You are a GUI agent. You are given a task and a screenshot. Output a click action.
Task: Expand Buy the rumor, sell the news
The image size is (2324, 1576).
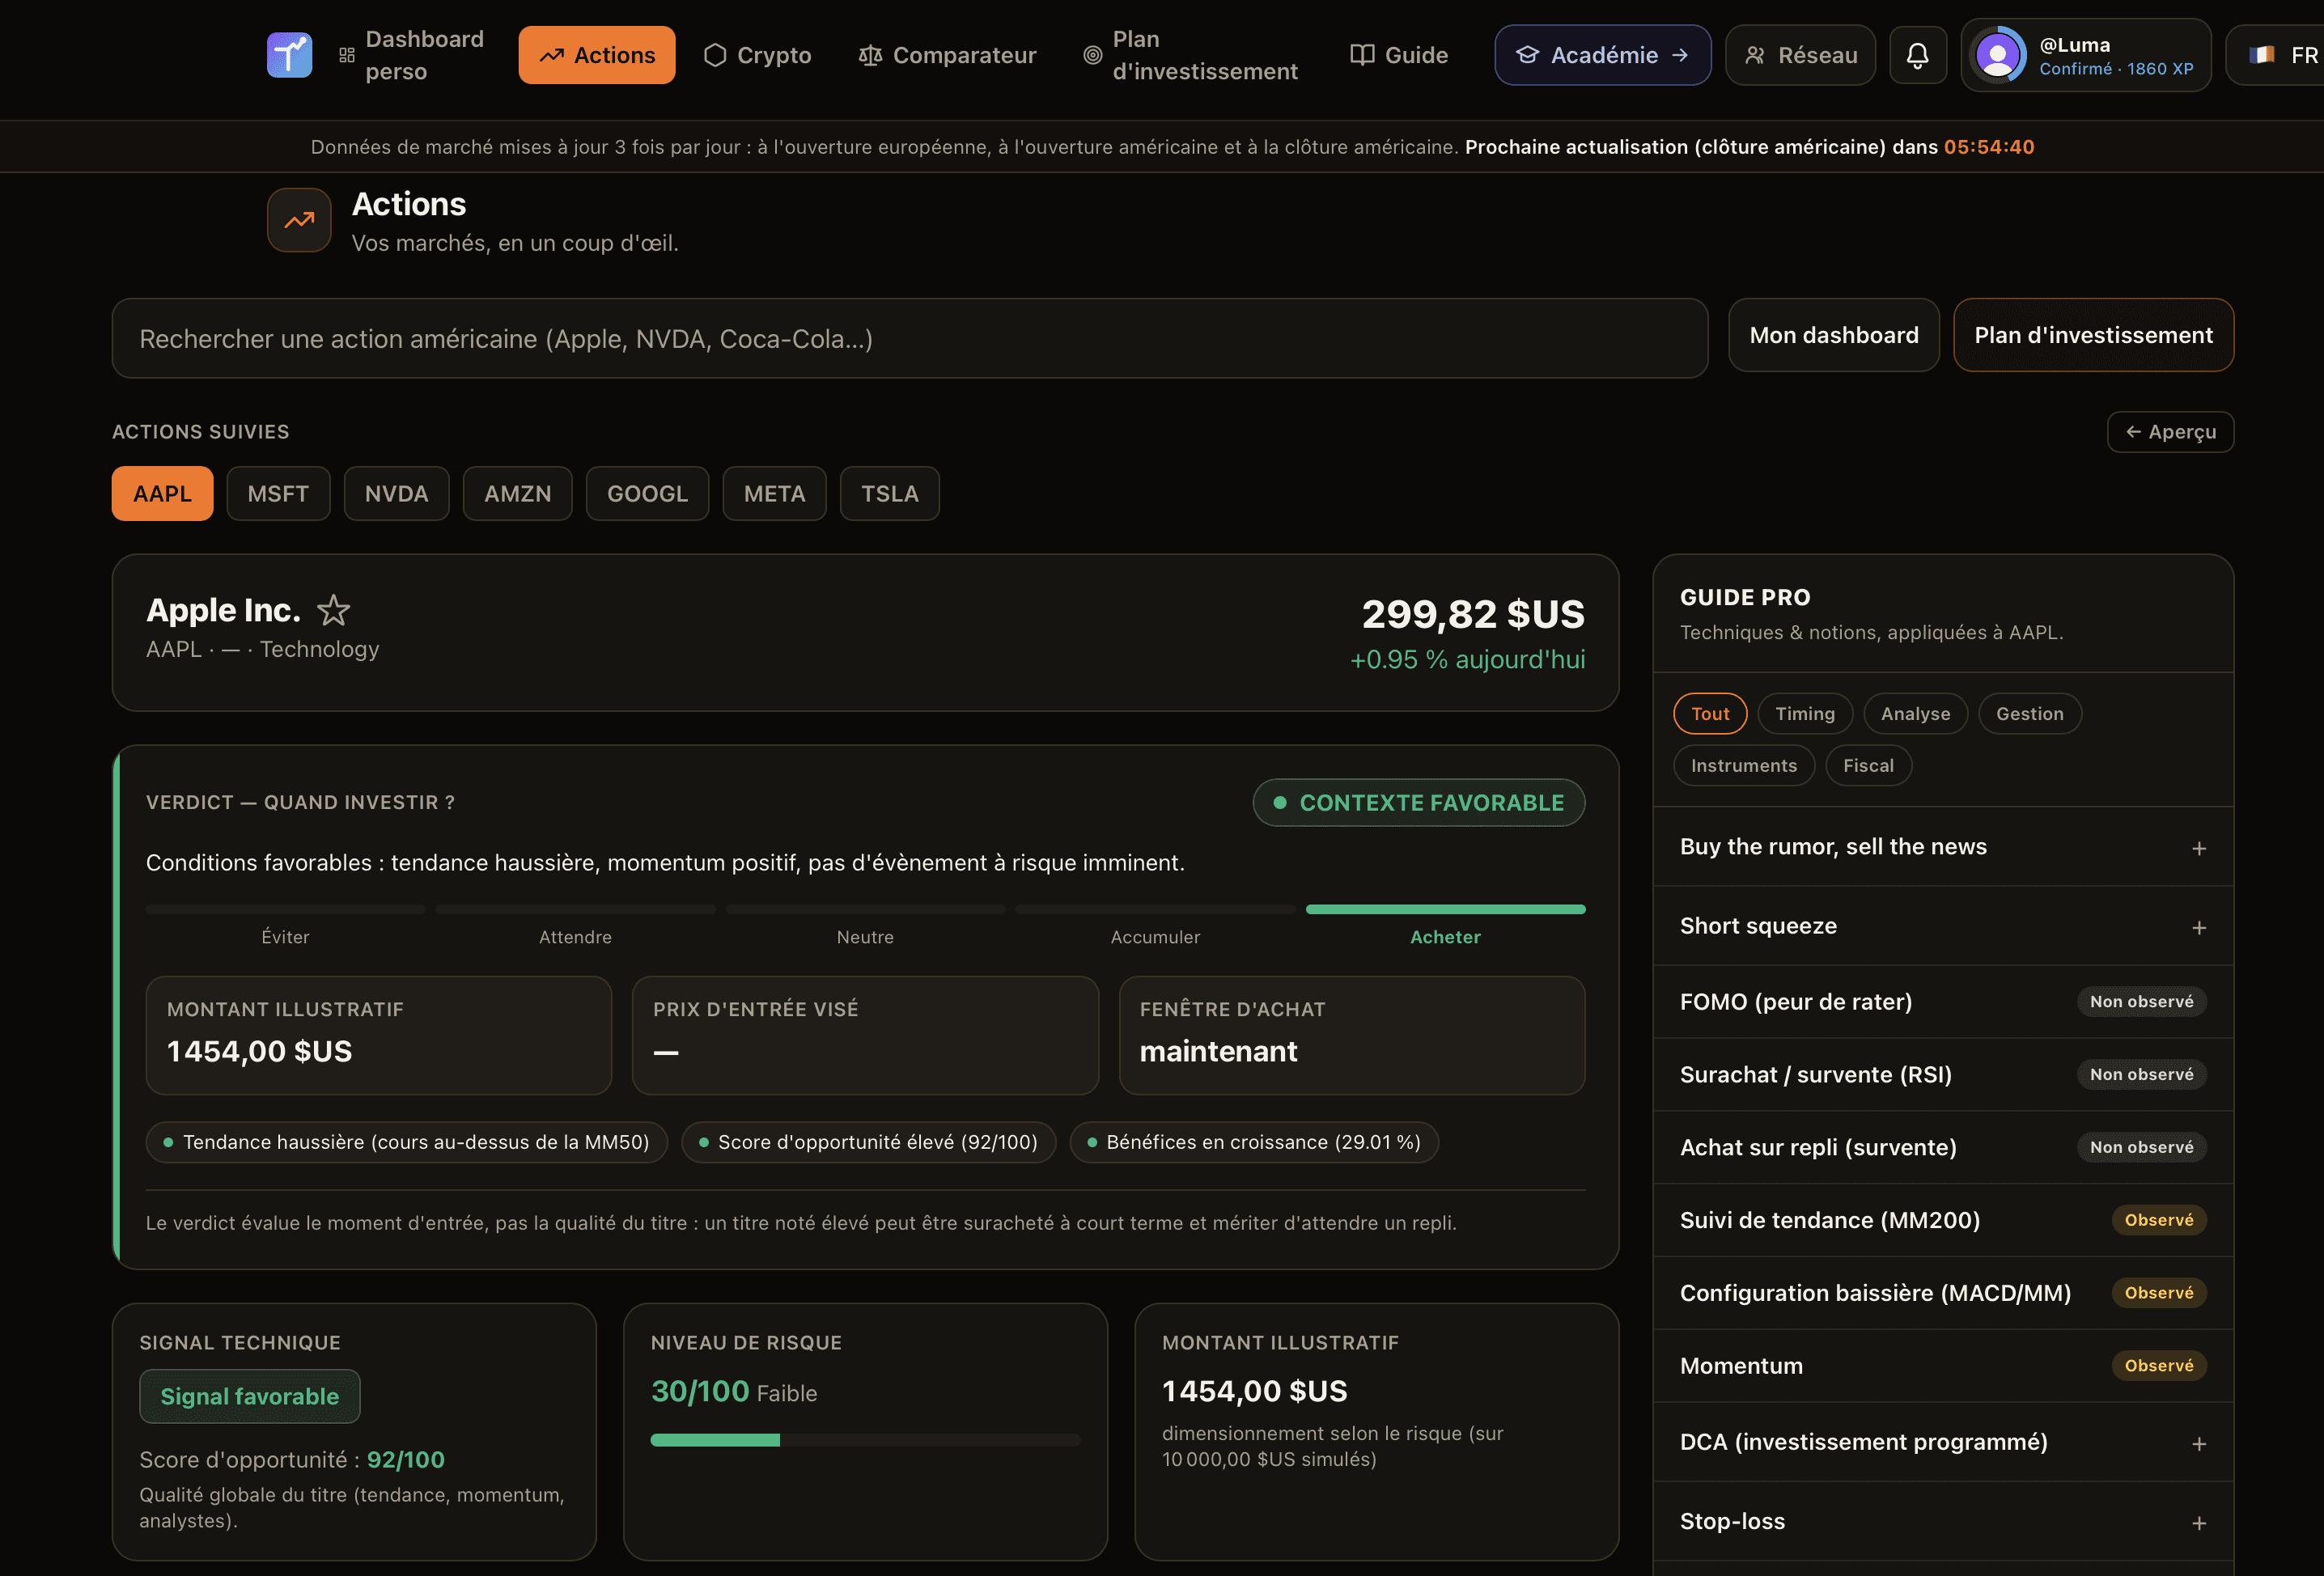click(1943, 846)
